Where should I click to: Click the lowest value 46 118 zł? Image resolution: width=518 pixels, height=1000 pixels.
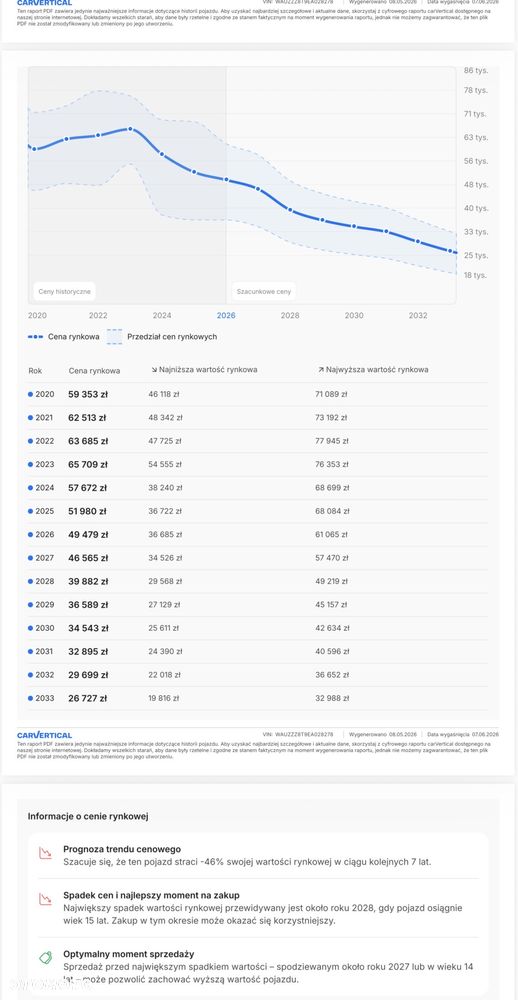(x=164, y=395)
